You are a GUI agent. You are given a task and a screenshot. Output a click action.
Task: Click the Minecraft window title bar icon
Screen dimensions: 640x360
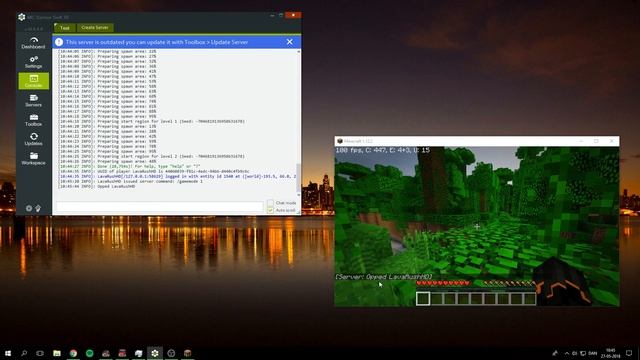[340, 141]
